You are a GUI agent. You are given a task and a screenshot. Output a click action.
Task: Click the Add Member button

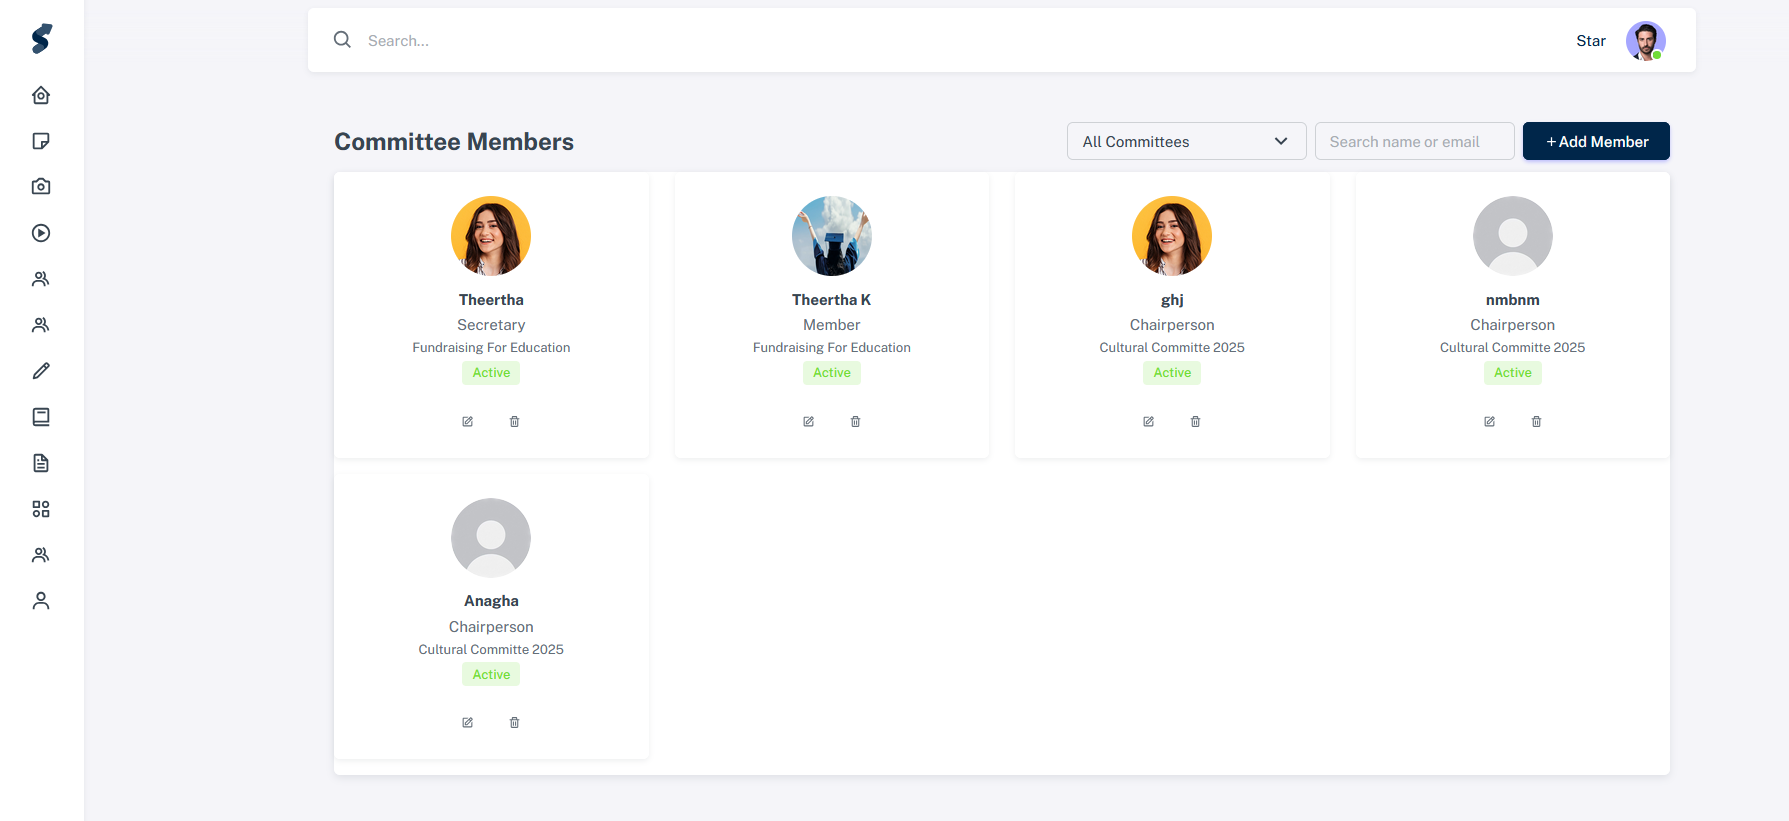click(1596, 141)
